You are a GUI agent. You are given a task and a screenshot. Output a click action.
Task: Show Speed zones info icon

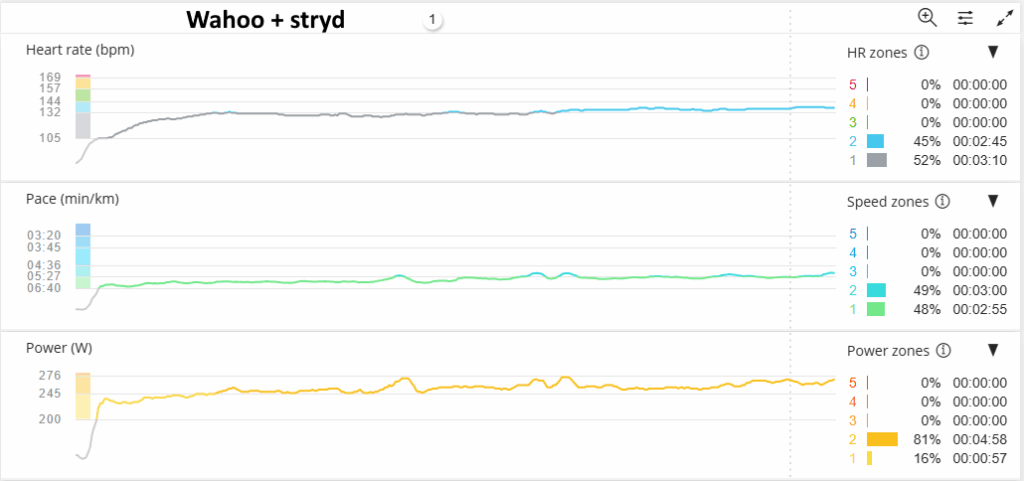[x=942, y=202]
